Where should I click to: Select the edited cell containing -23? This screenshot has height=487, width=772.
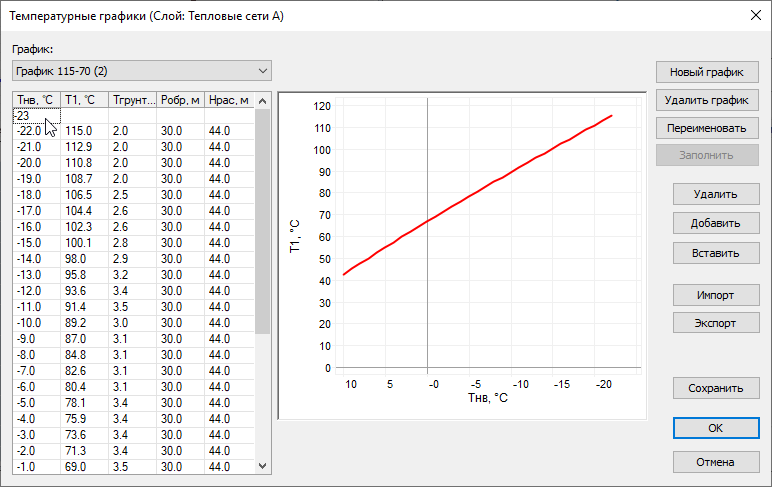coord(35,116)
